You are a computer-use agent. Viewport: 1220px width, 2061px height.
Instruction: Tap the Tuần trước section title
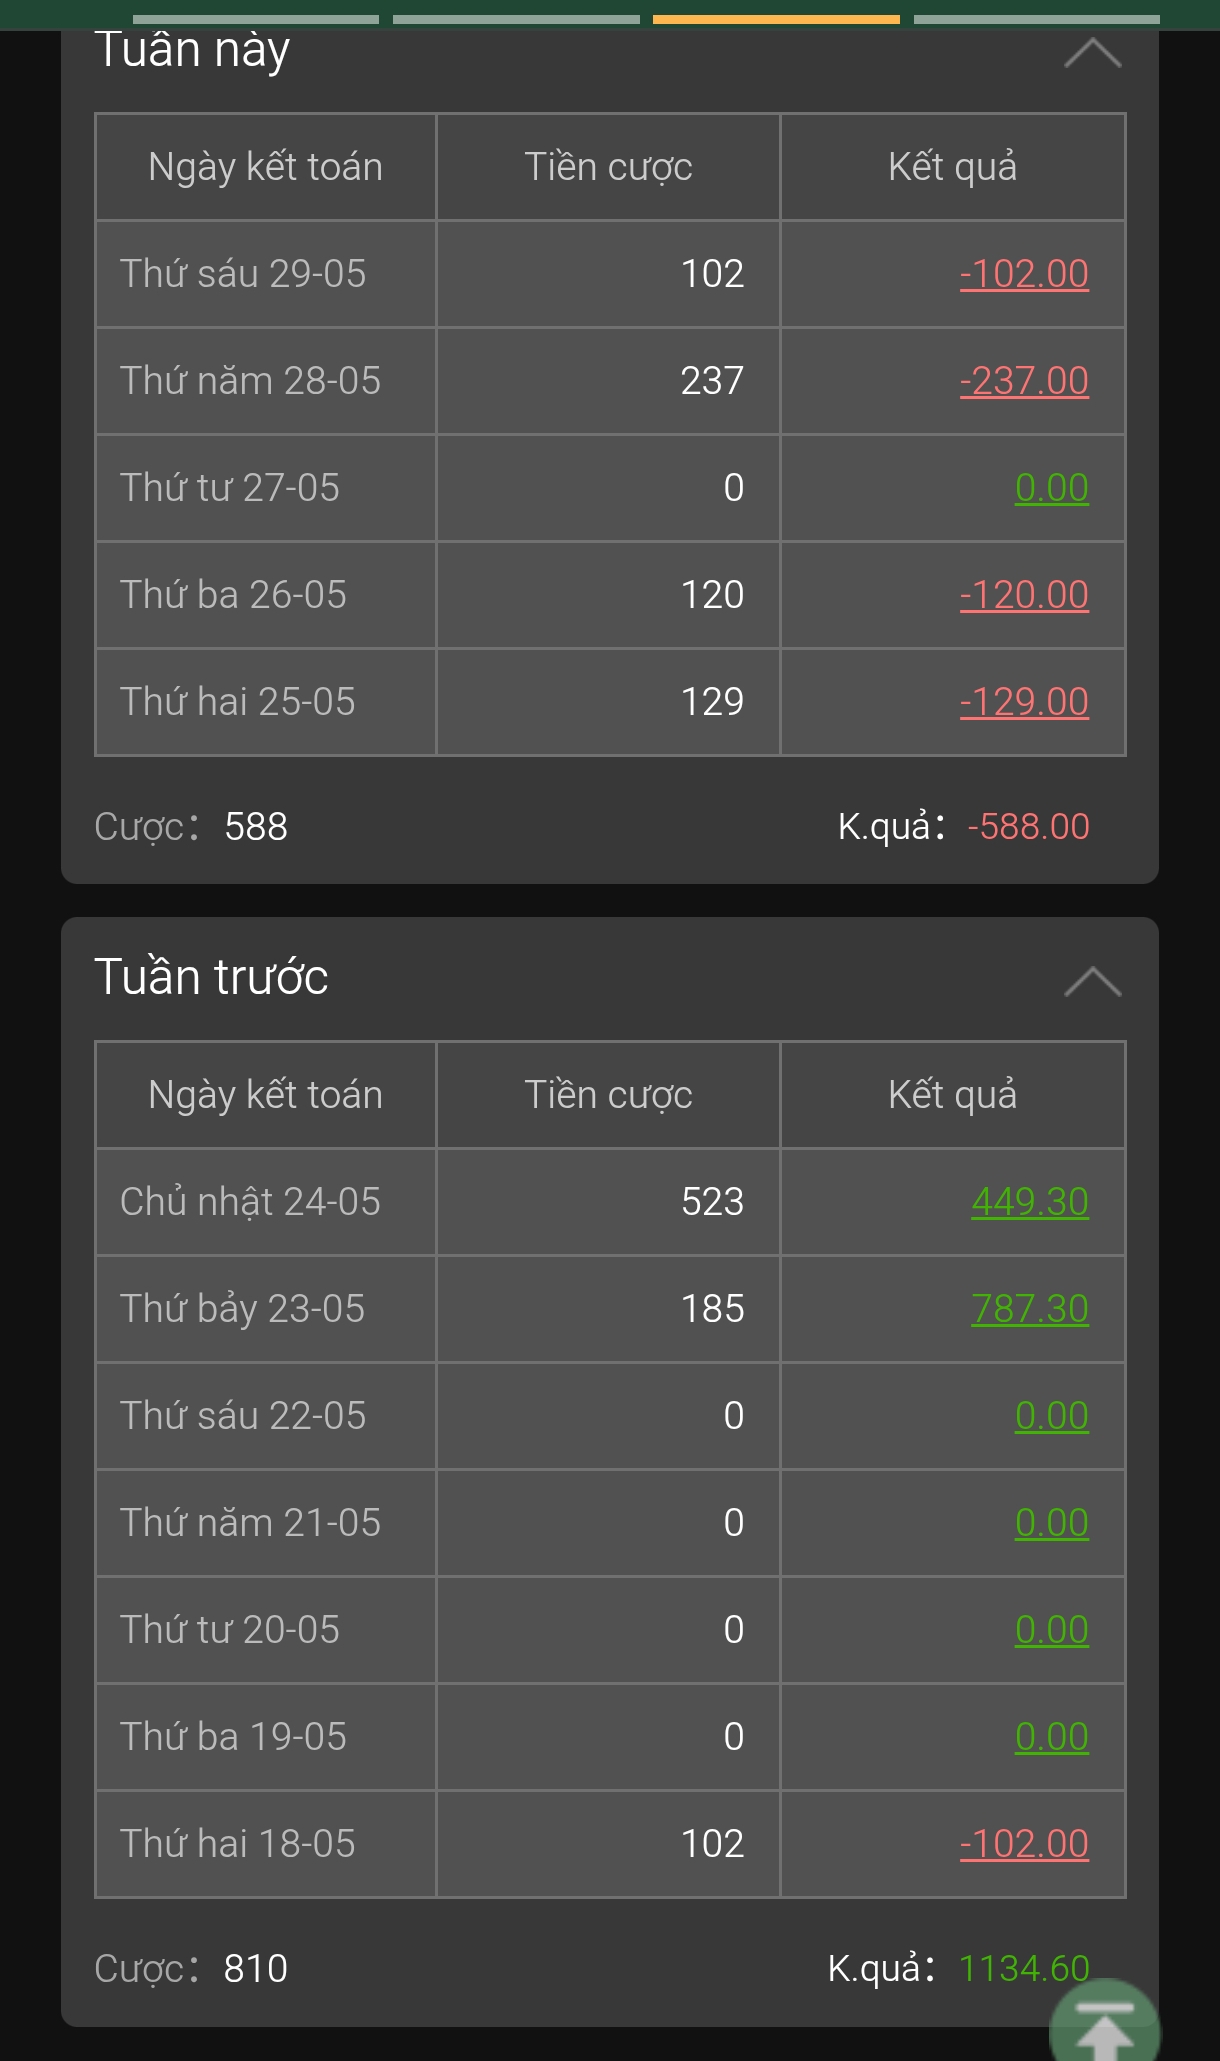(211, 977)
